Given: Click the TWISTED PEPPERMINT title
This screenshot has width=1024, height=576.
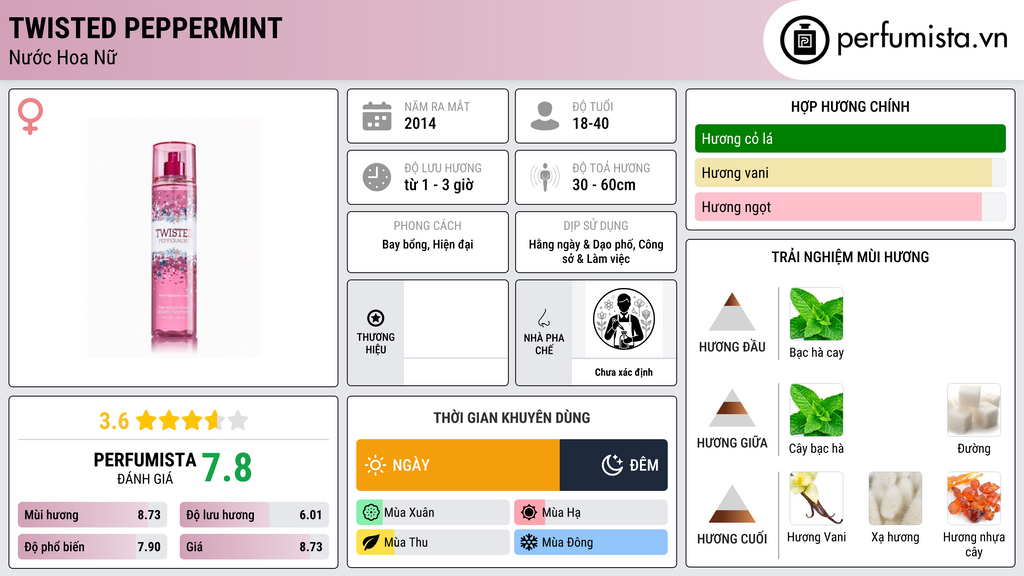Looking at the screenshot, I should [145, 29].
